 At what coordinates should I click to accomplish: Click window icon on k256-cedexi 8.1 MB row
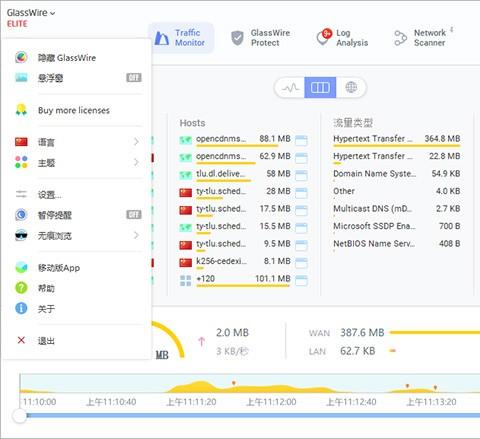[x=301, y=263]
